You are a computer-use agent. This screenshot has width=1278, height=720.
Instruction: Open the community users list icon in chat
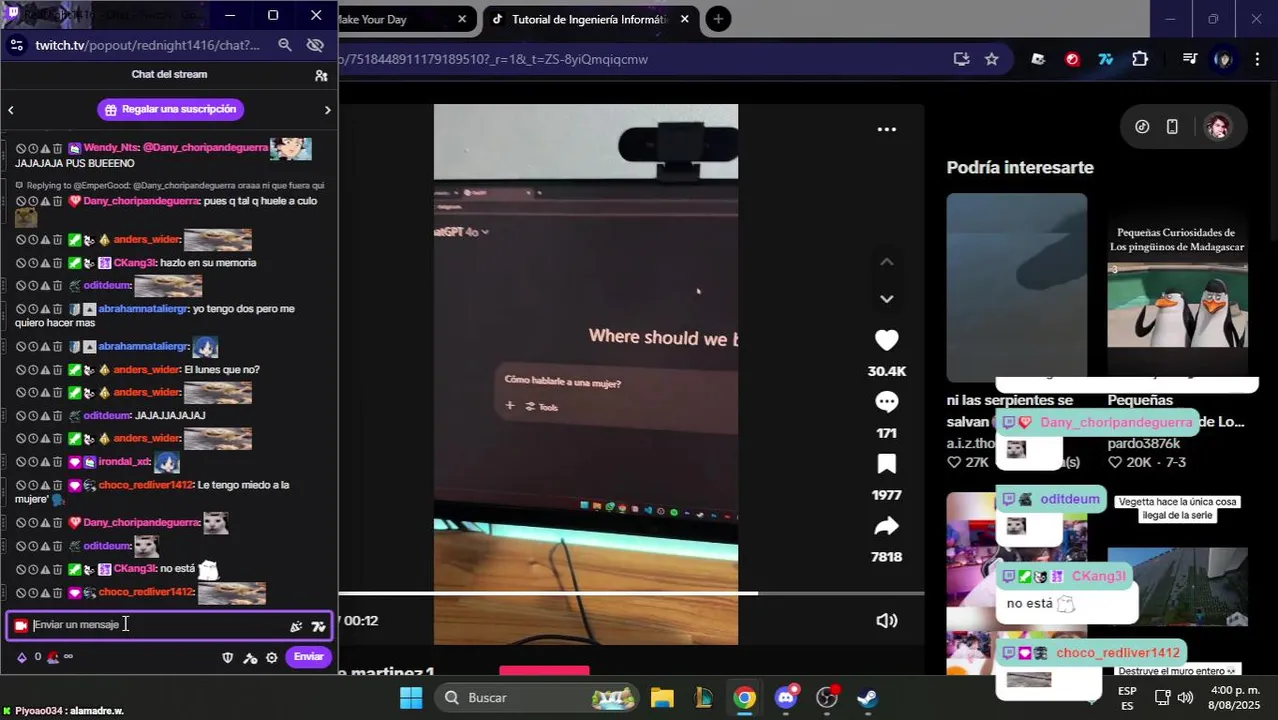click(321, 75)
